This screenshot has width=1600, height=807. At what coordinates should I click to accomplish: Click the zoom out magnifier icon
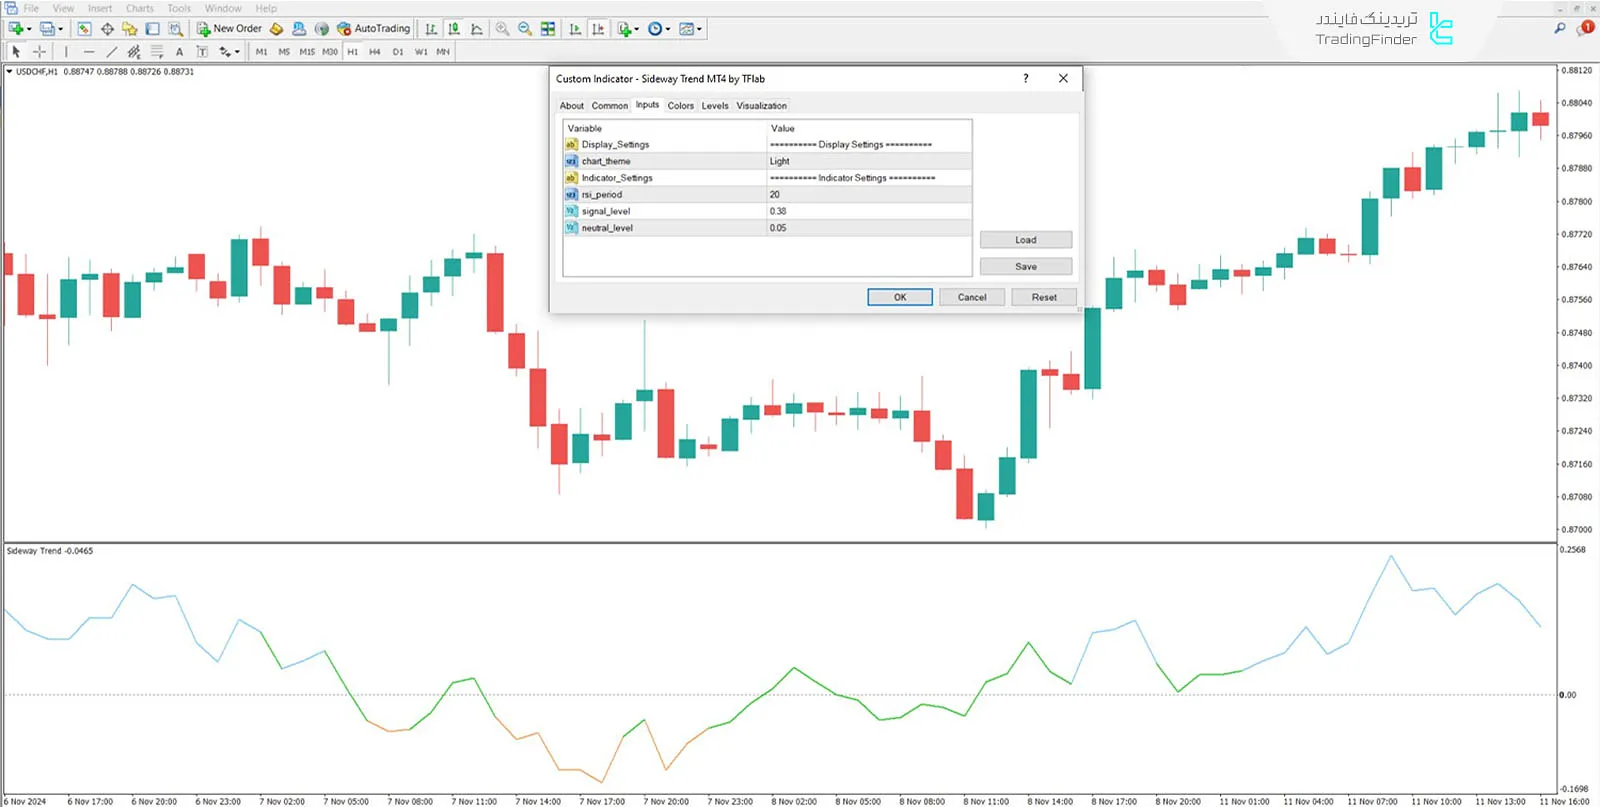525,29
